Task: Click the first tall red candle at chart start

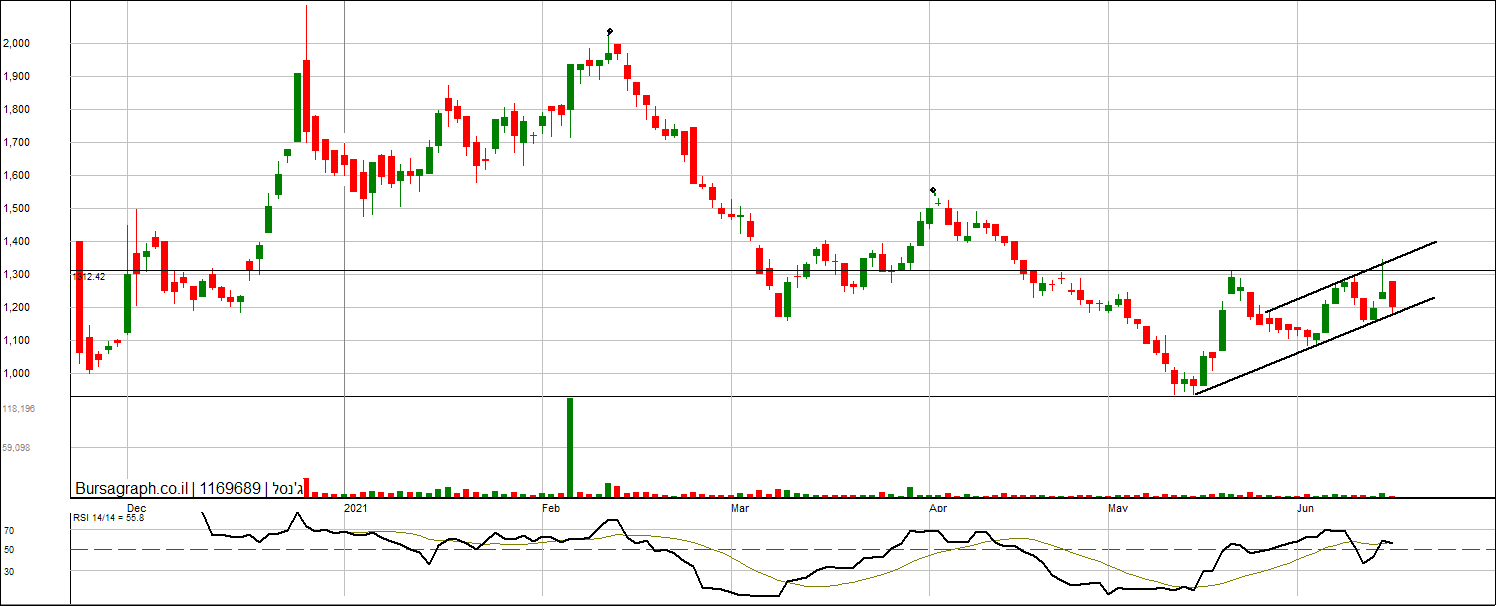Action: point(79,297)
